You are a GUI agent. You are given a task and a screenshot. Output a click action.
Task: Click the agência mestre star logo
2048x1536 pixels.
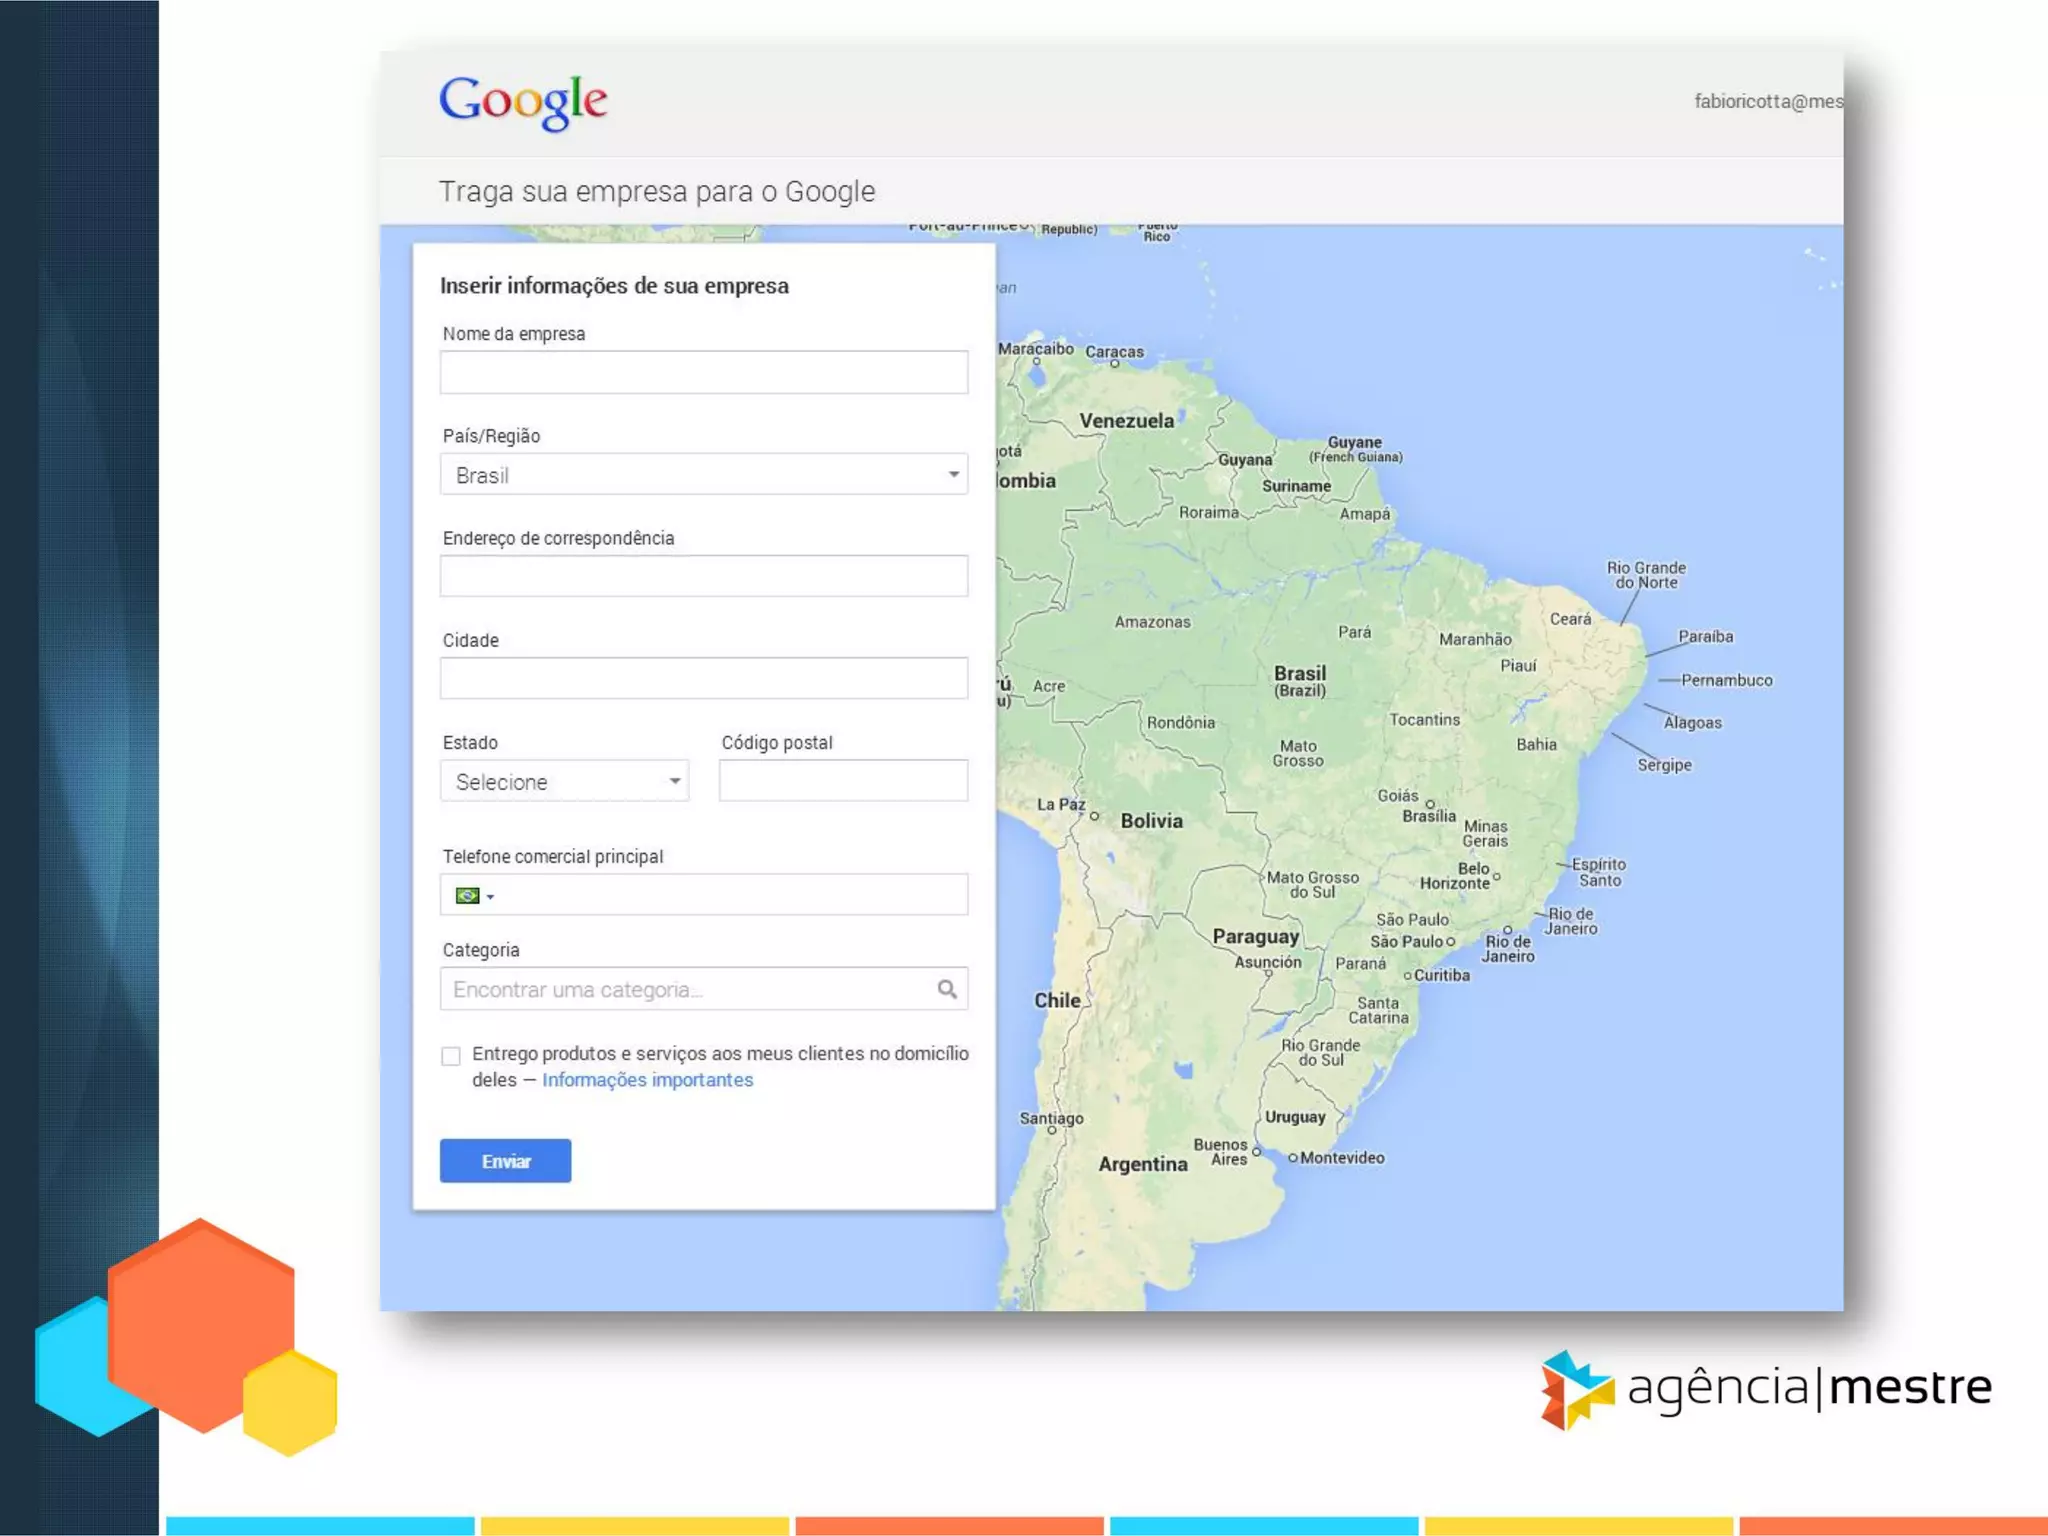pyautogui.click(x=1577, y=1389)
